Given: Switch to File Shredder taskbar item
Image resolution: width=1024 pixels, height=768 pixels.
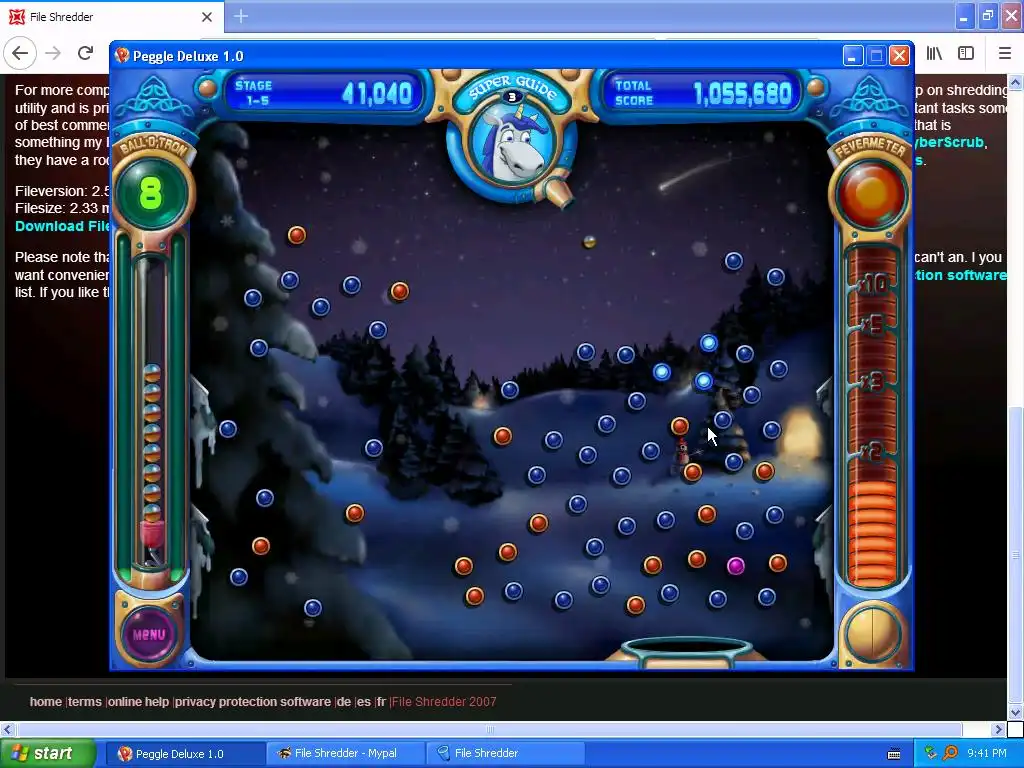Looking at the screenshot, I should [505, 754].
